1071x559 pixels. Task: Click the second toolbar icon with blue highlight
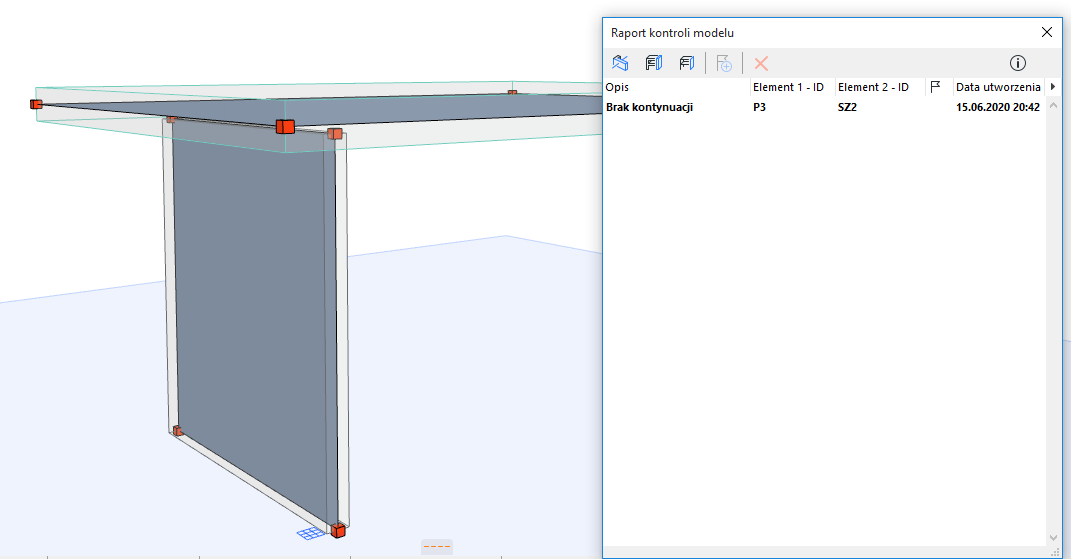point(654,63)
